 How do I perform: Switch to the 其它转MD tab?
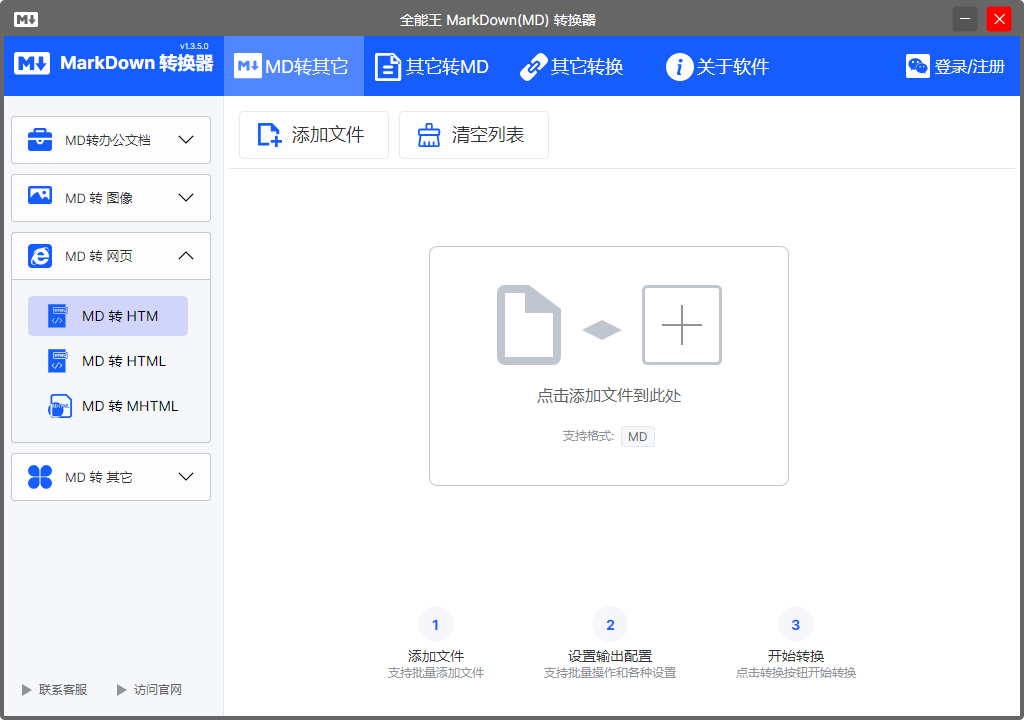pyautogui.click(x=432, y=66)
